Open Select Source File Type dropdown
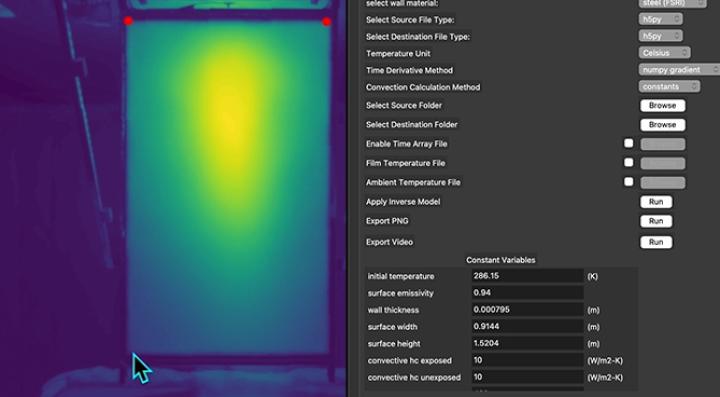 pyautogui.click(x=660, y=19)
